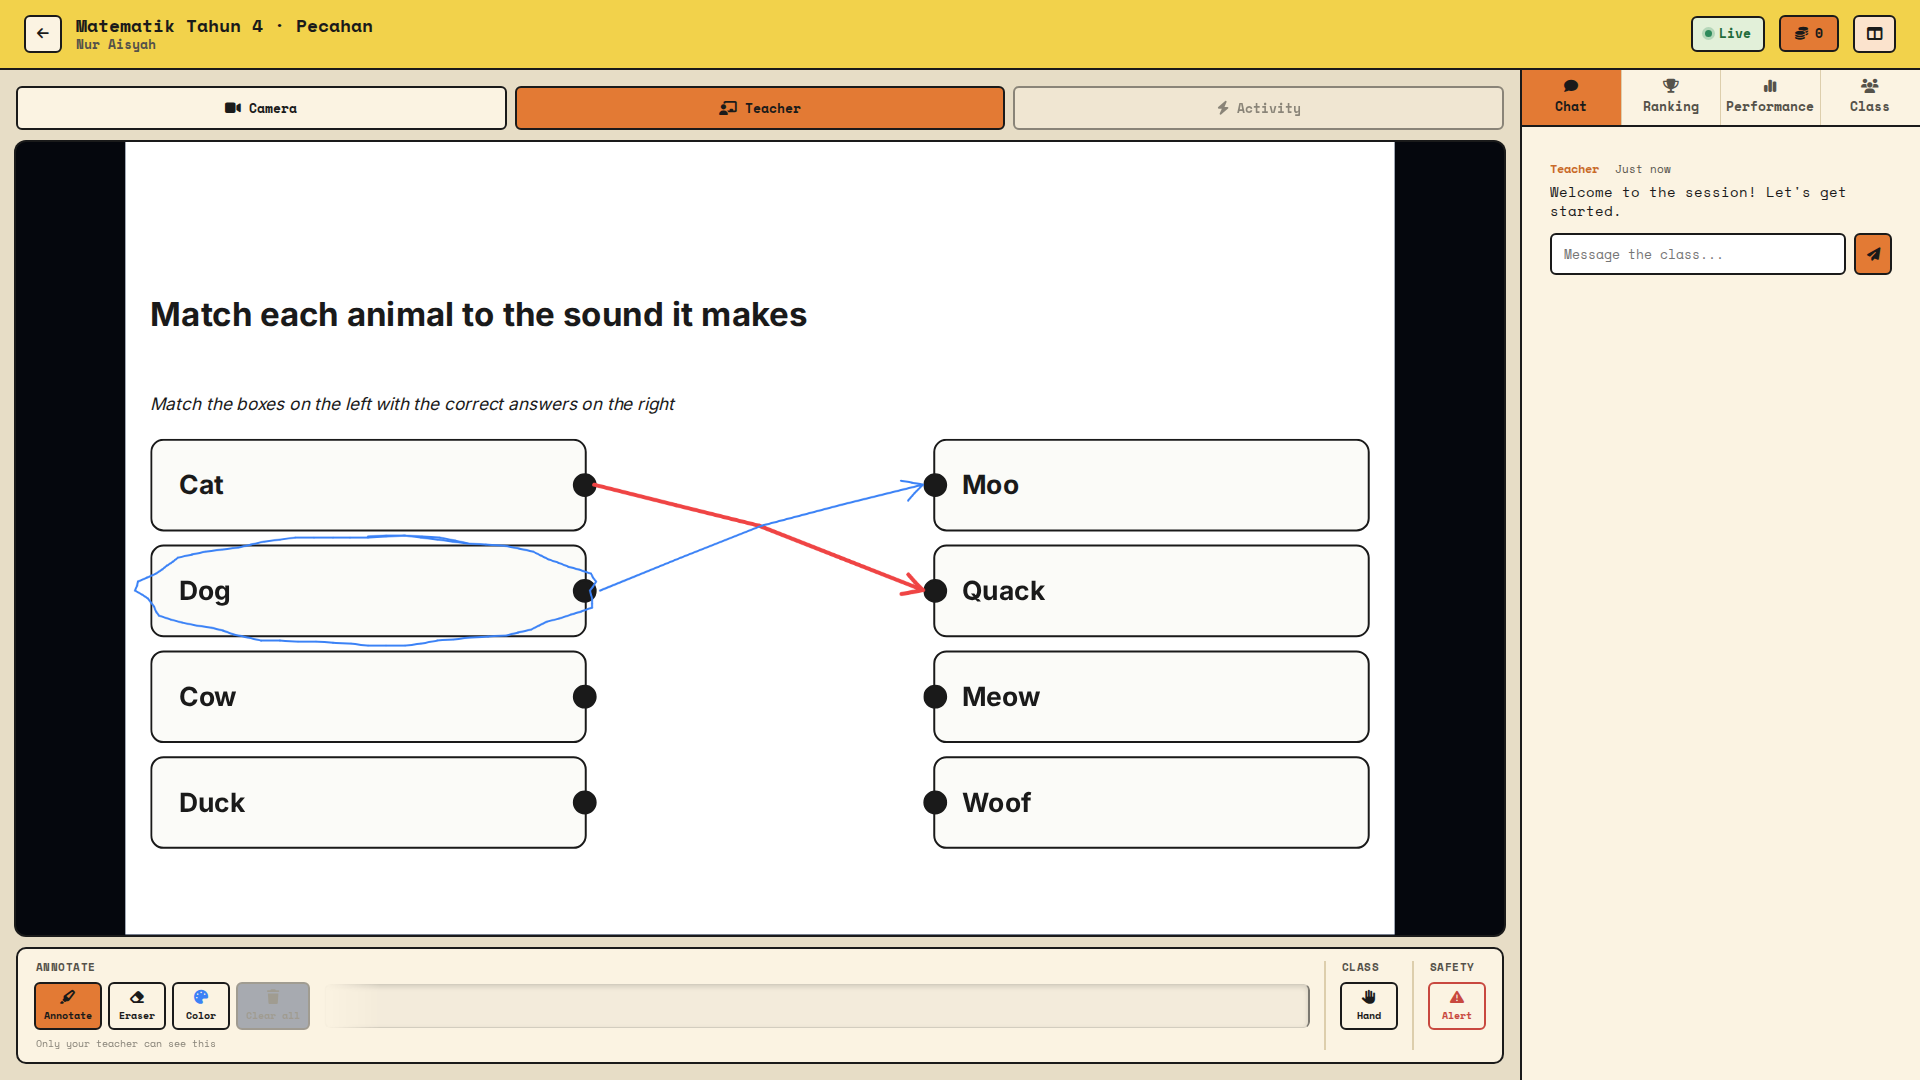Image resolution: width=1920 pixels, height=1080 pixels.
Task: Open the Activity view tab
Action: pyautogui.click(x=1258, y=108)
